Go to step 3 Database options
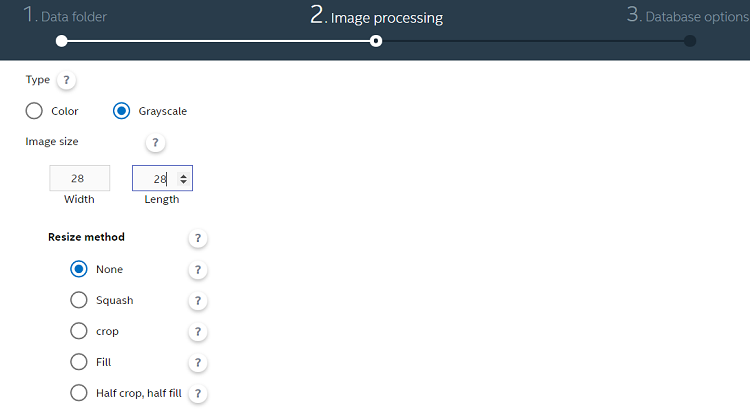 [688, 15]
